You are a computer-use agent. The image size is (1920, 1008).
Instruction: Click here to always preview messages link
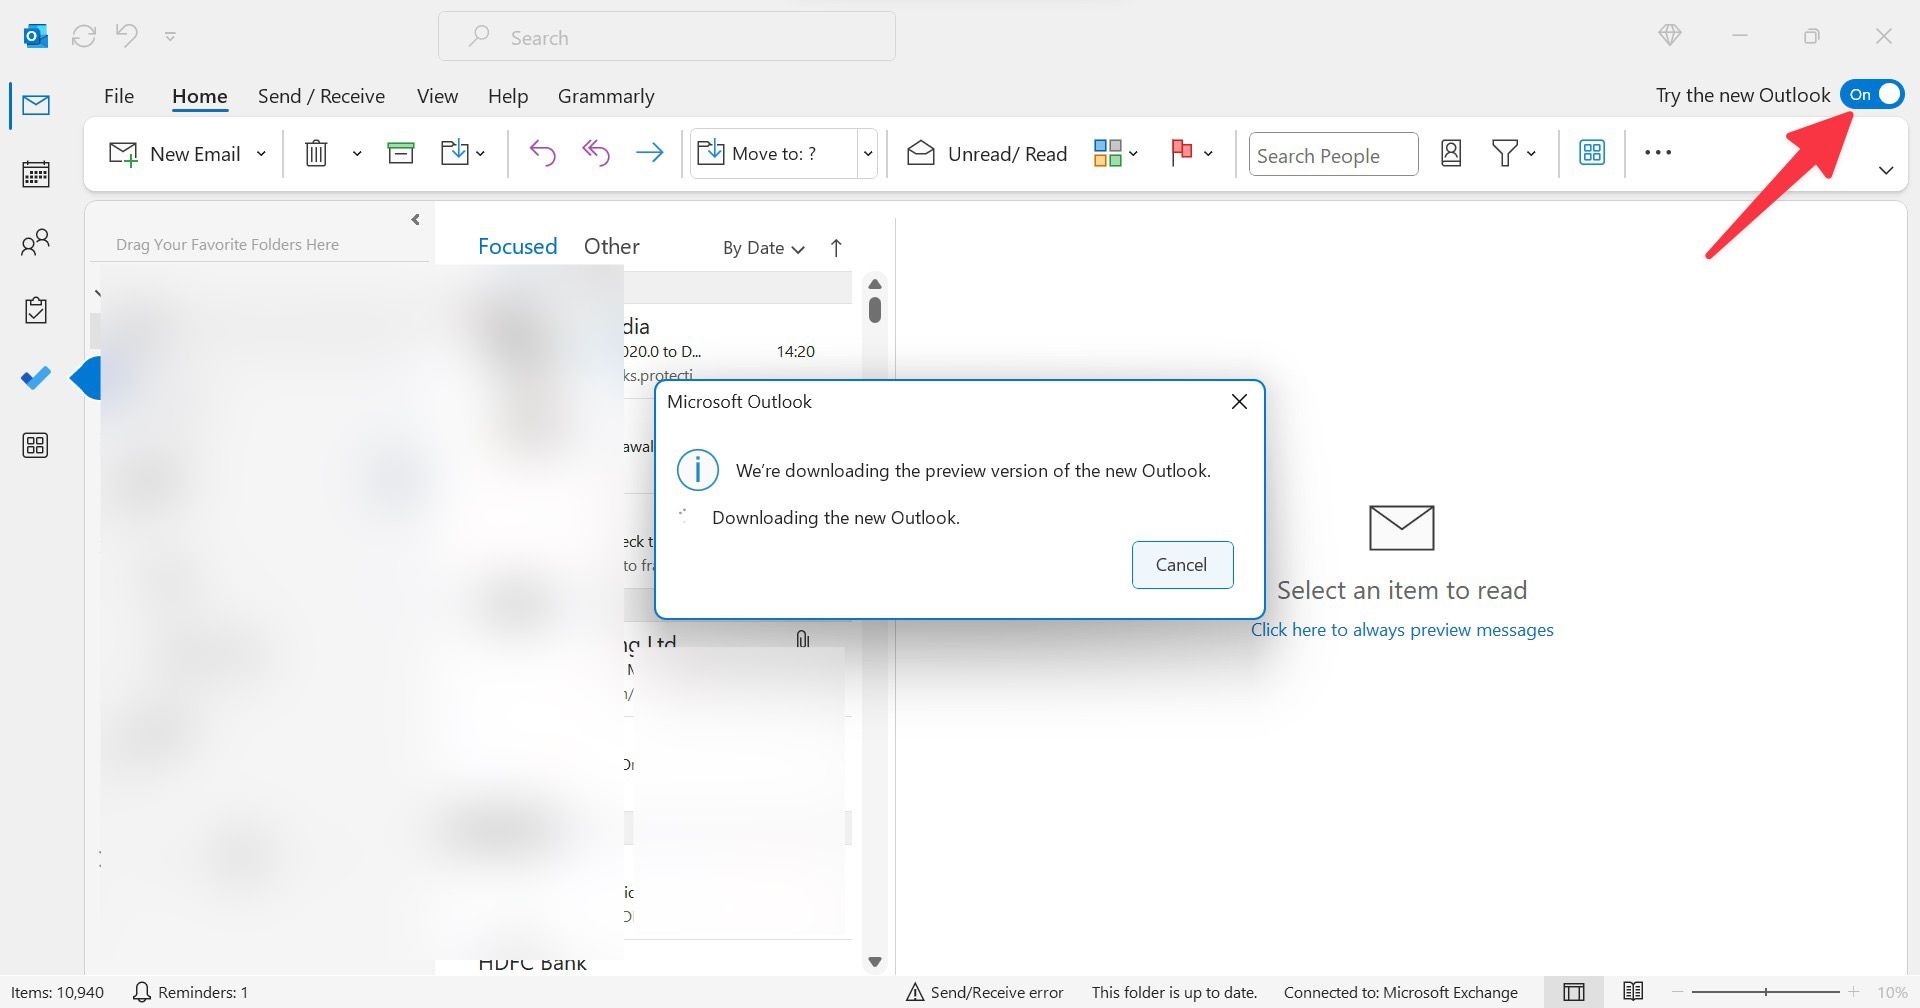1402,630
